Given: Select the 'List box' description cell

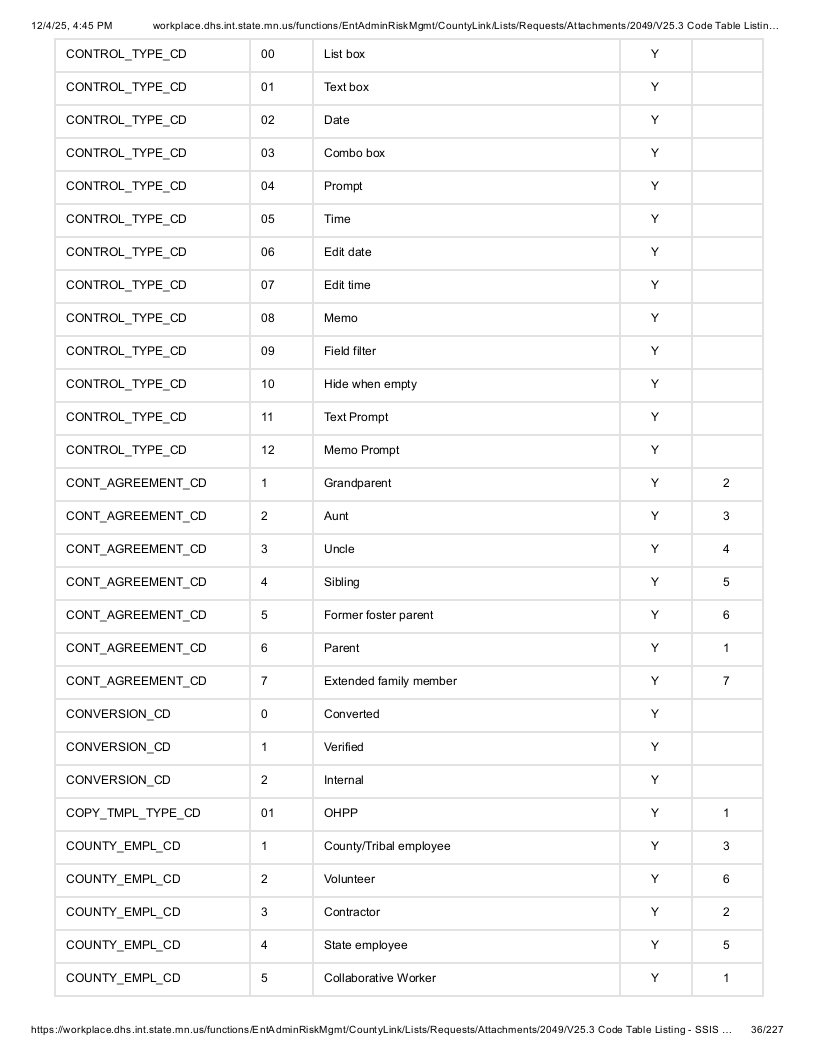Looking at the screenshot, I should click(466, 55).
